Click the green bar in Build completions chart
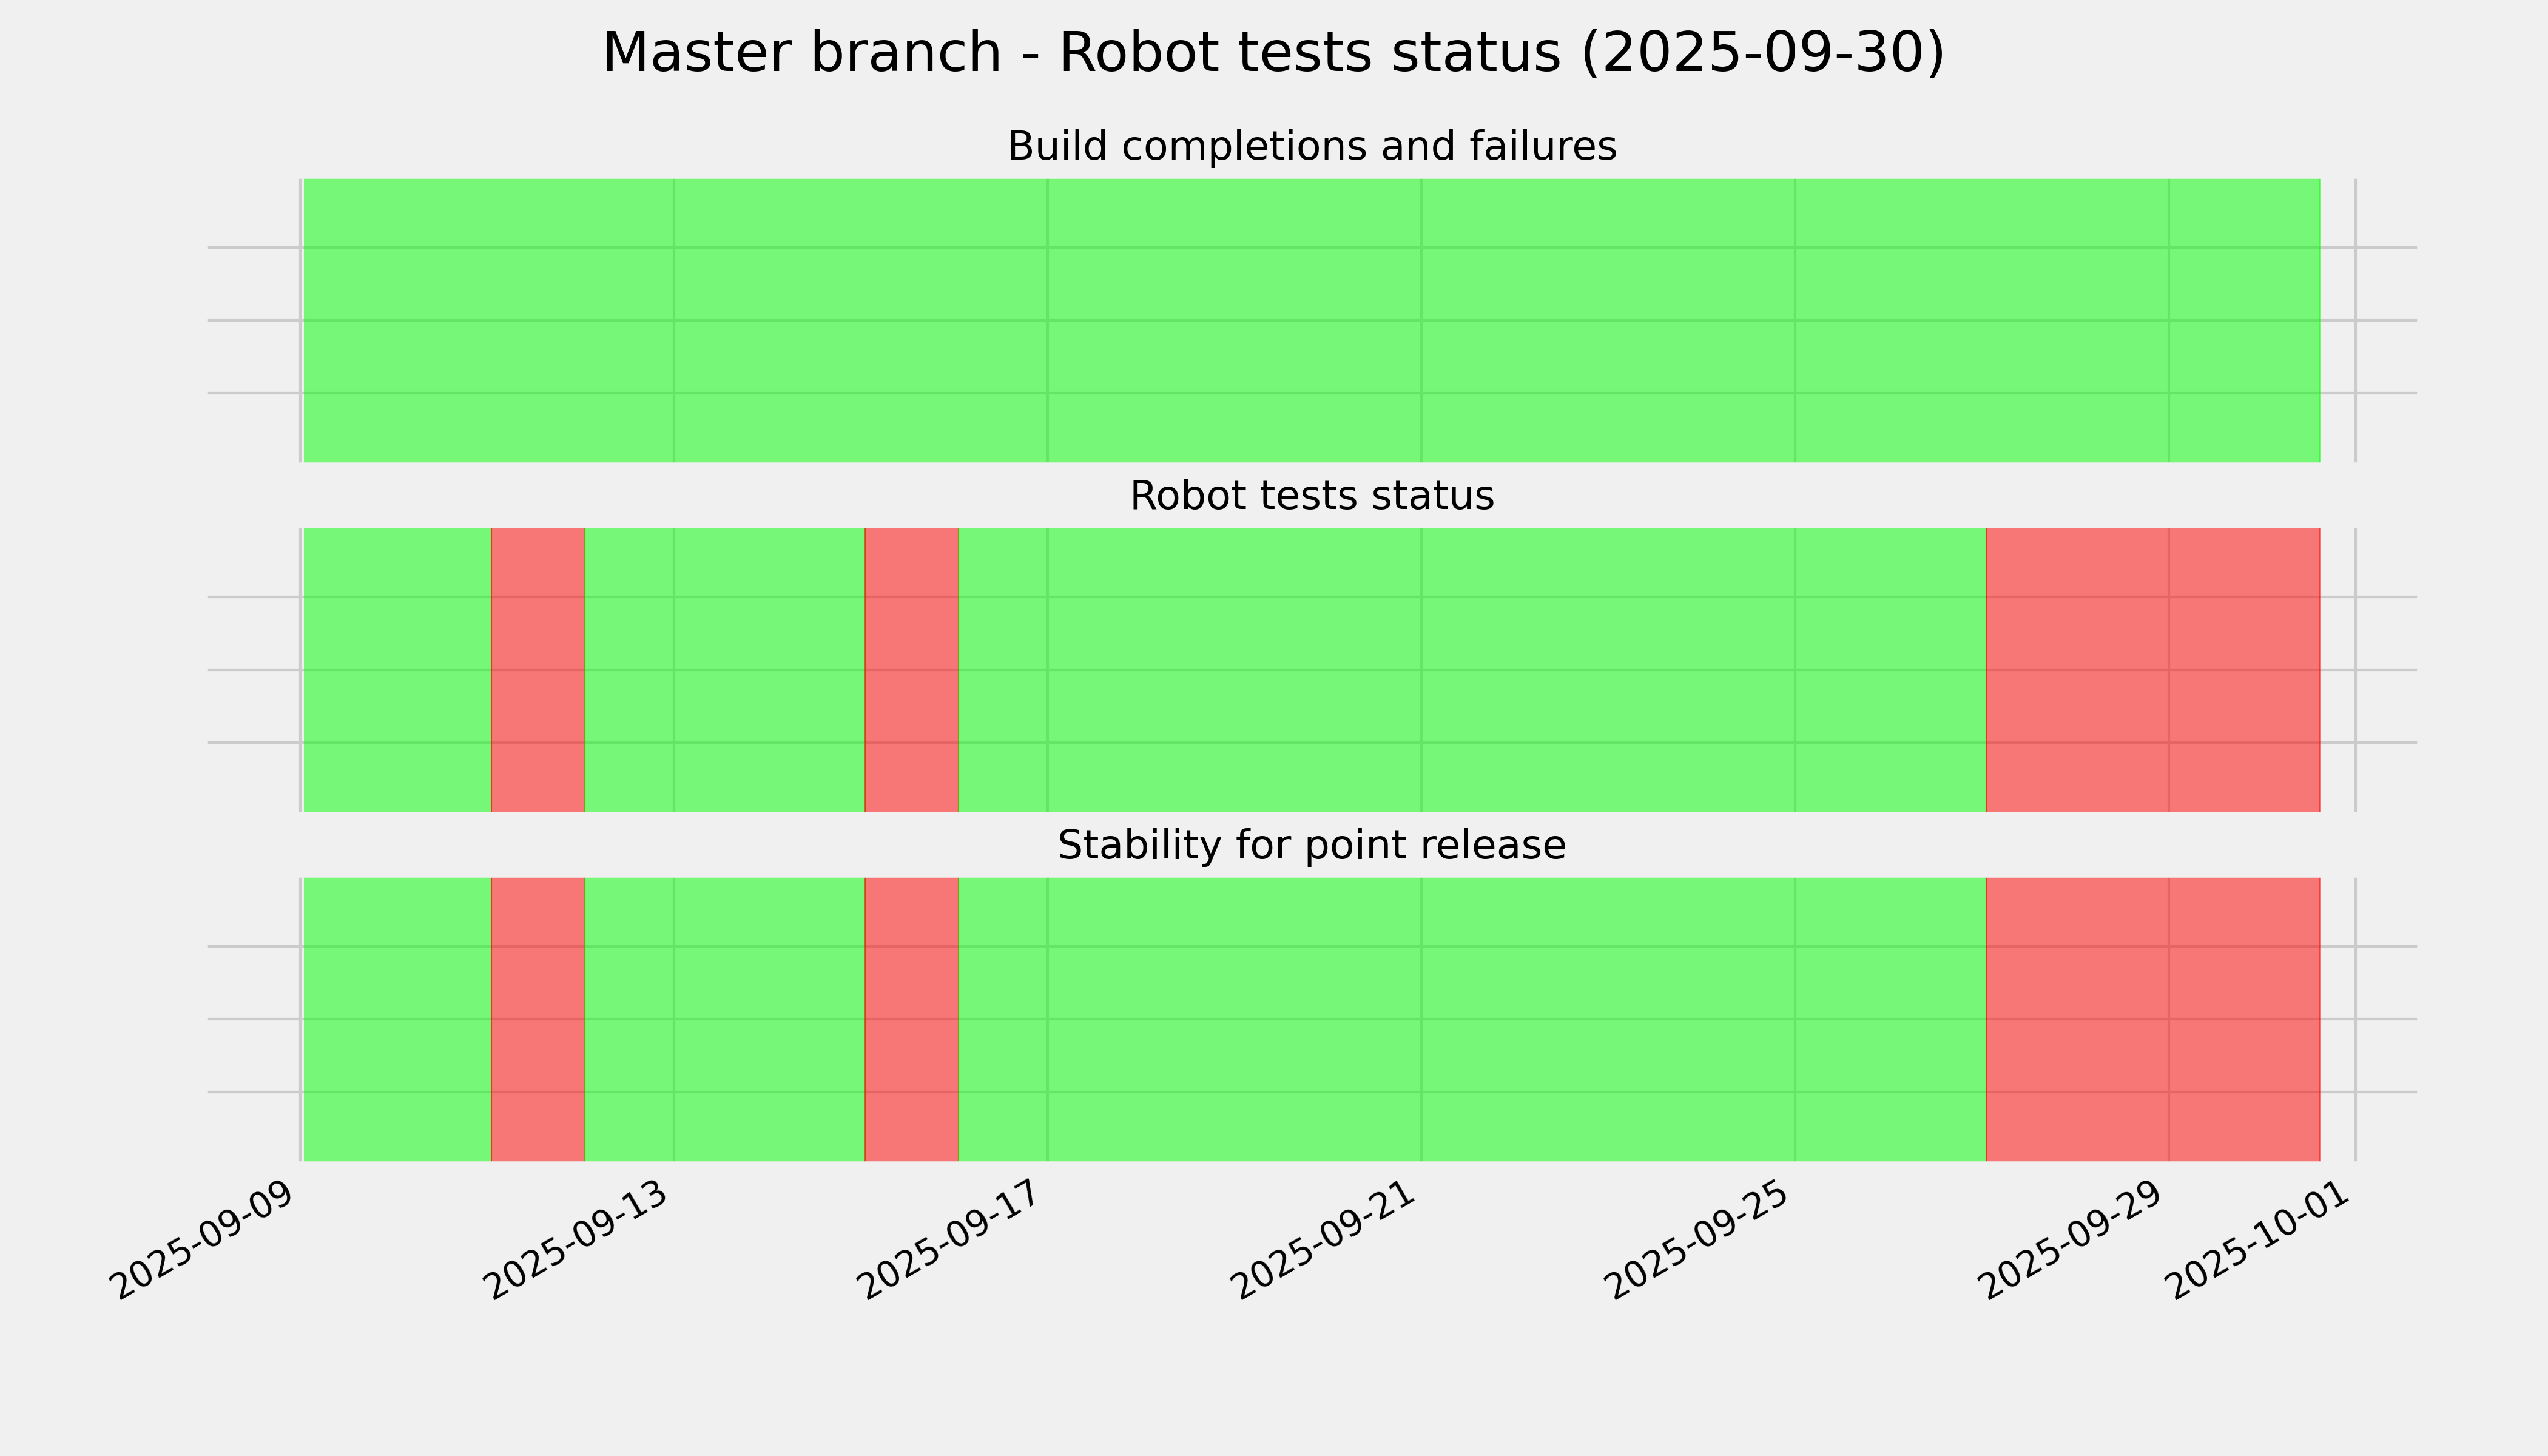Screen dimensions: 2548x1456 [1311, 320]
